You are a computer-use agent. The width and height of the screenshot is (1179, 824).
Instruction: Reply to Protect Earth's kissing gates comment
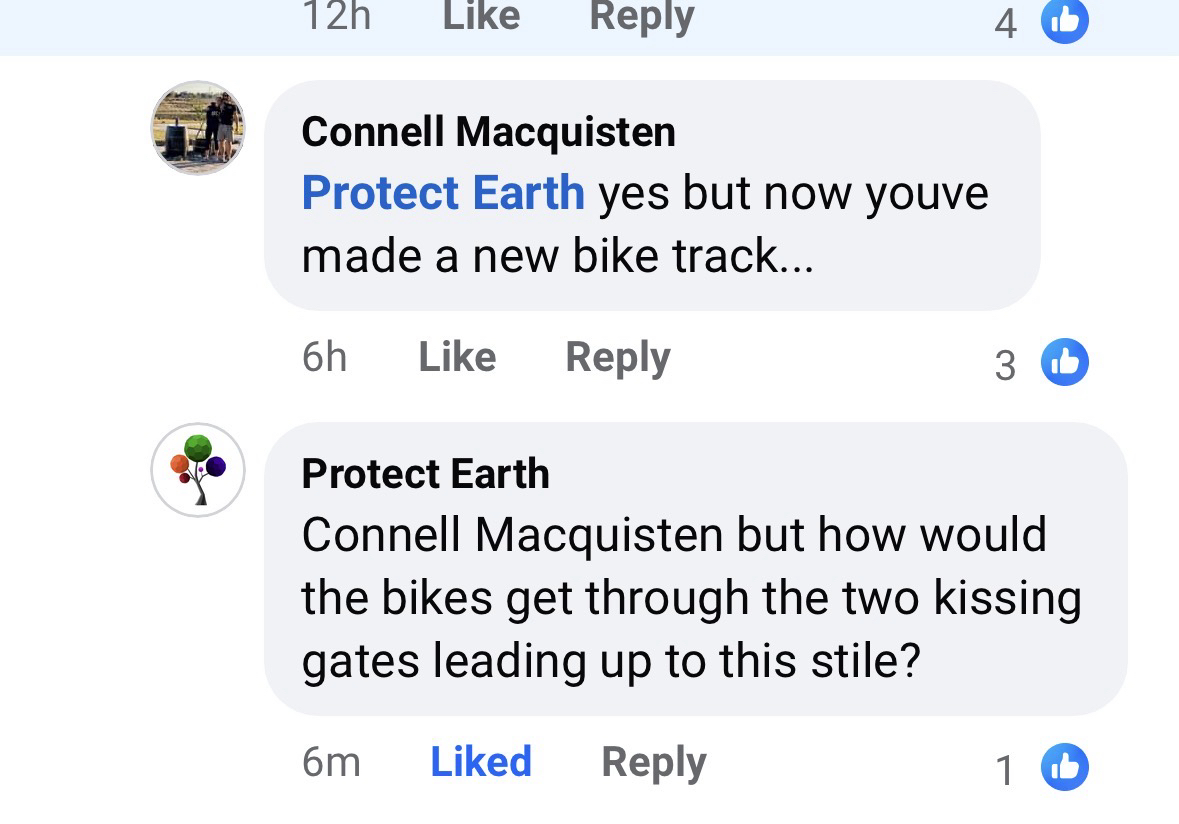click(x=653, y=762)
